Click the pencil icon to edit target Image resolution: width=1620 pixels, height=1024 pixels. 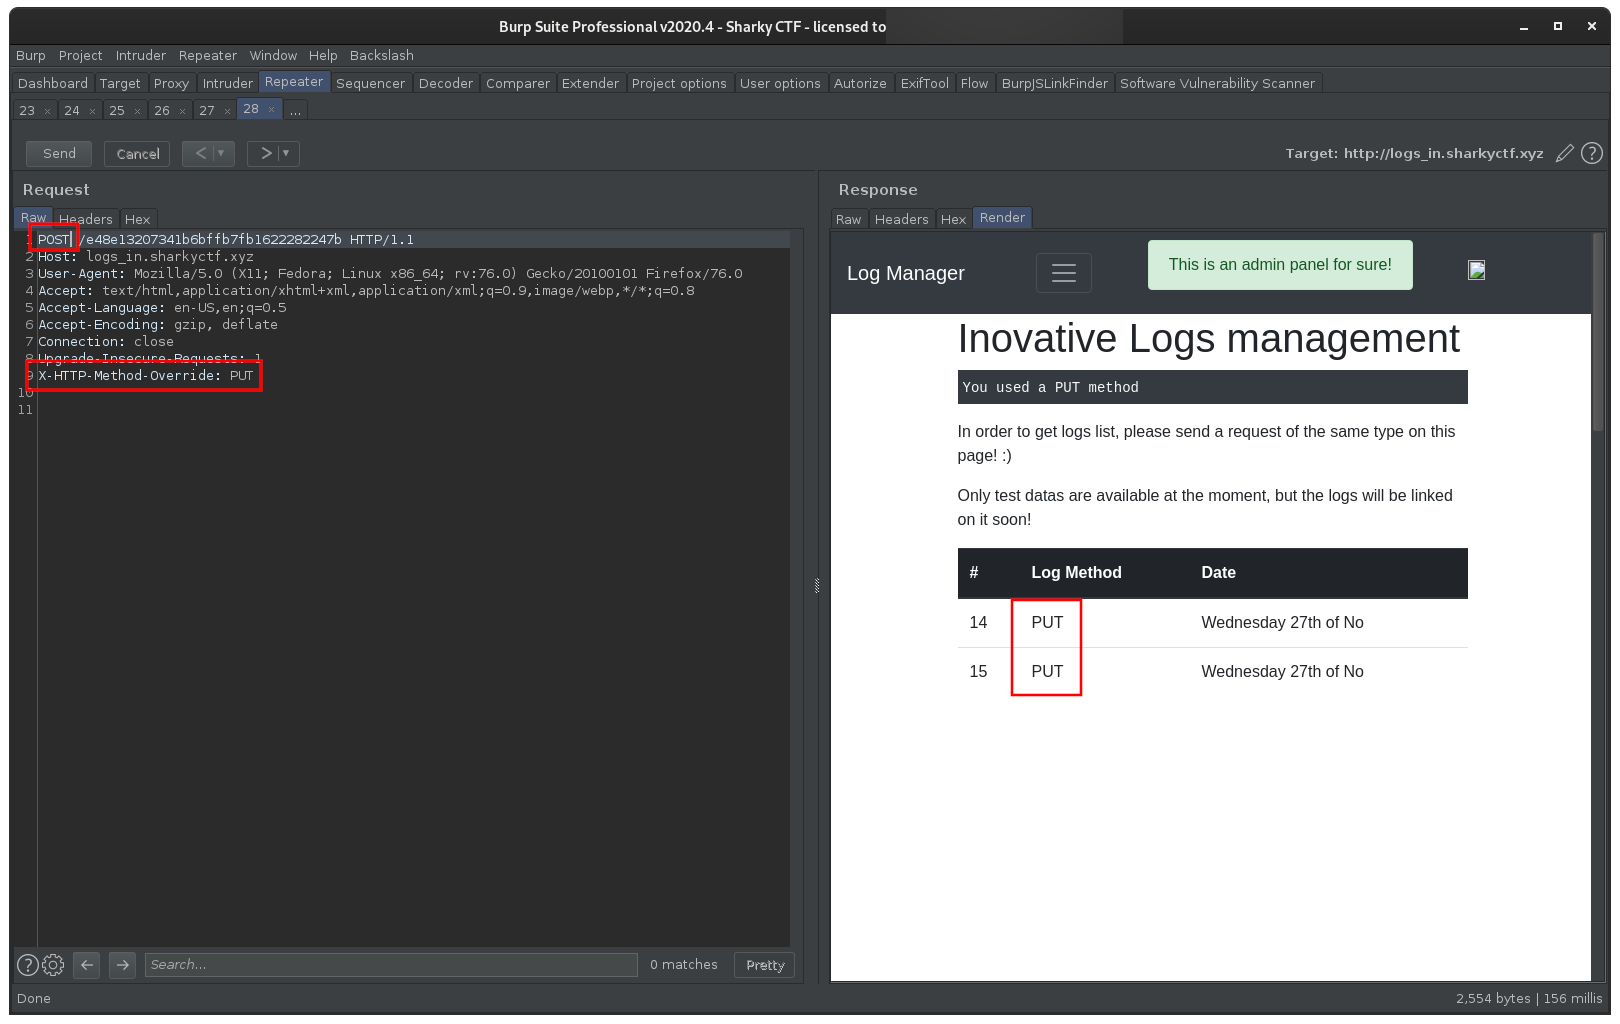click(1565, 153)
